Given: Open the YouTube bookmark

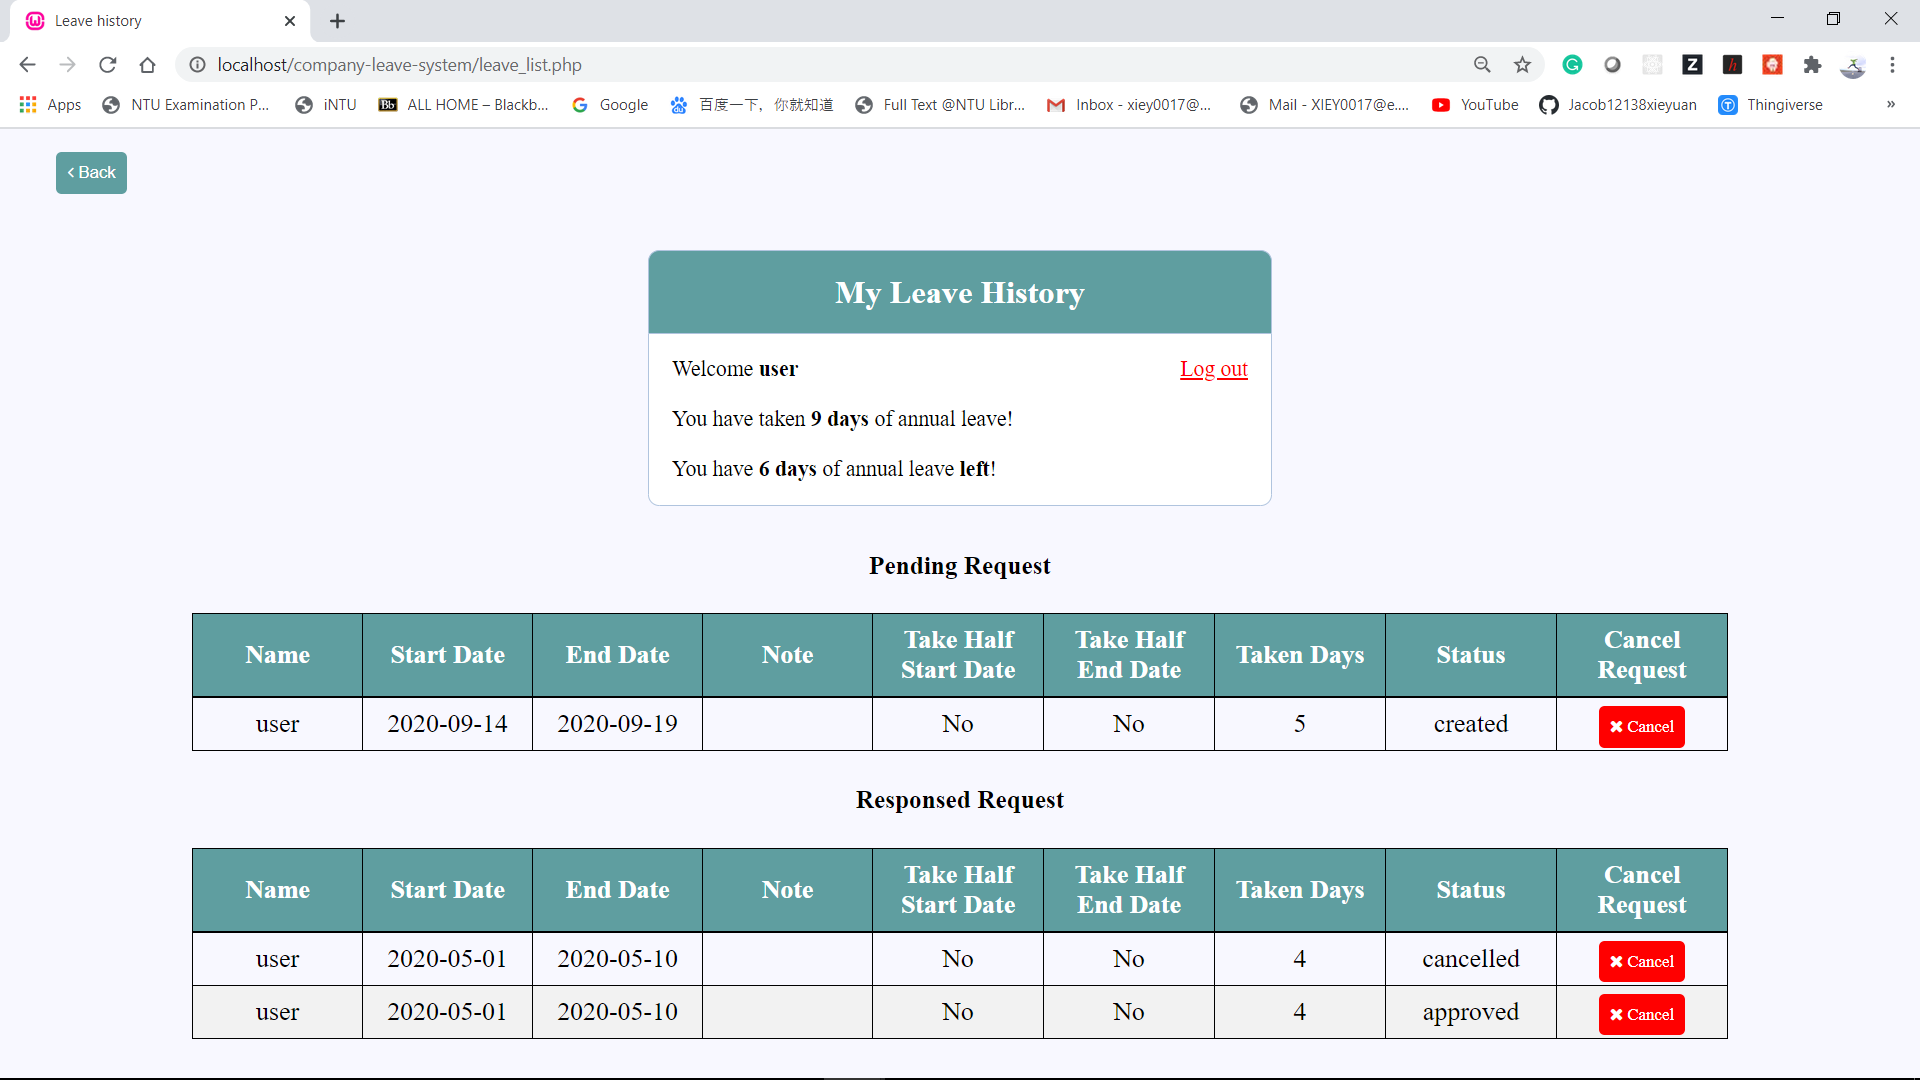Looking at the screenshot, I should pyautogui.click(x=1475, y=105).
